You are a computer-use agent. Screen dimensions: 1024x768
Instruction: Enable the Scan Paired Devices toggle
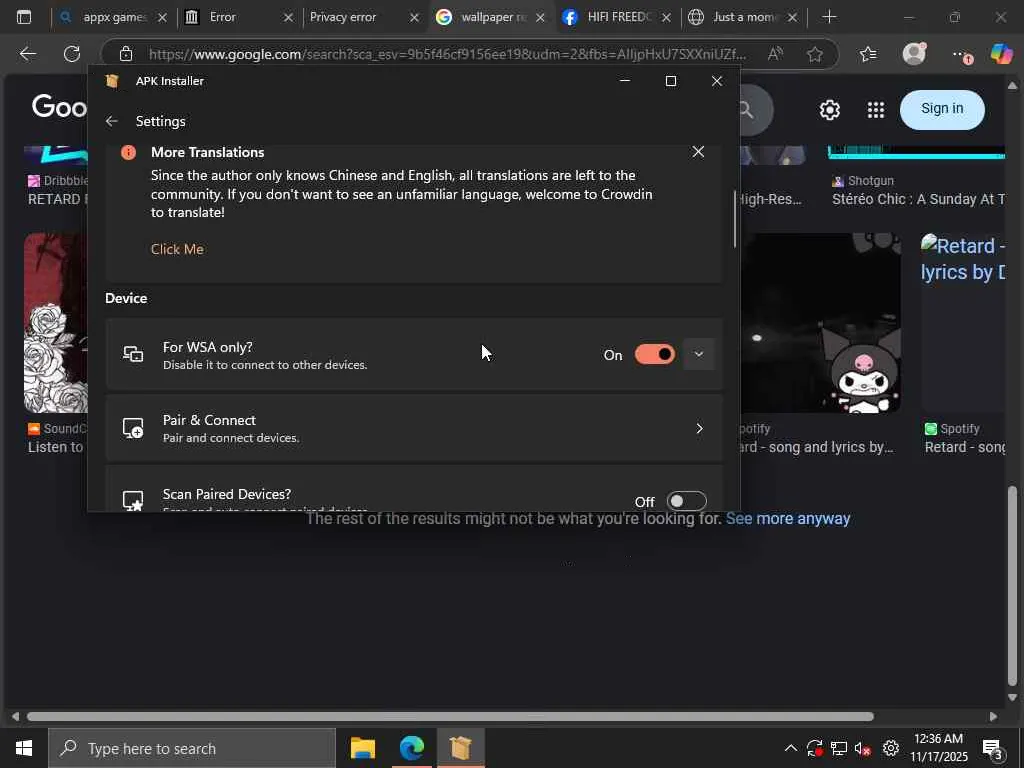coord(686,502)
